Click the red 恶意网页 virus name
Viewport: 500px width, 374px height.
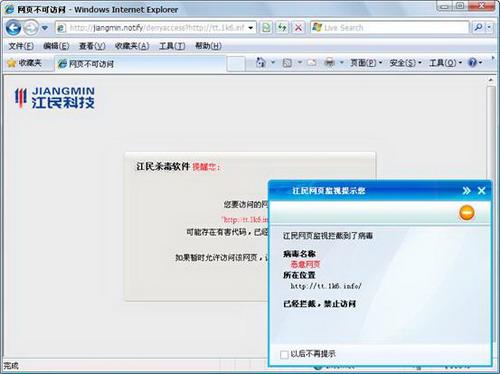click(305, 265)
